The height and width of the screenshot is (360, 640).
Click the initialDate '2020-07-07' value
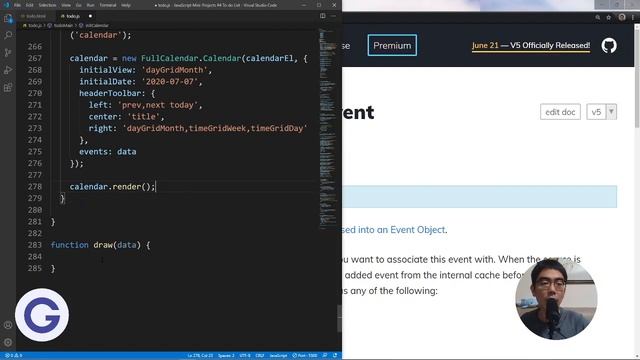point(169,82)
